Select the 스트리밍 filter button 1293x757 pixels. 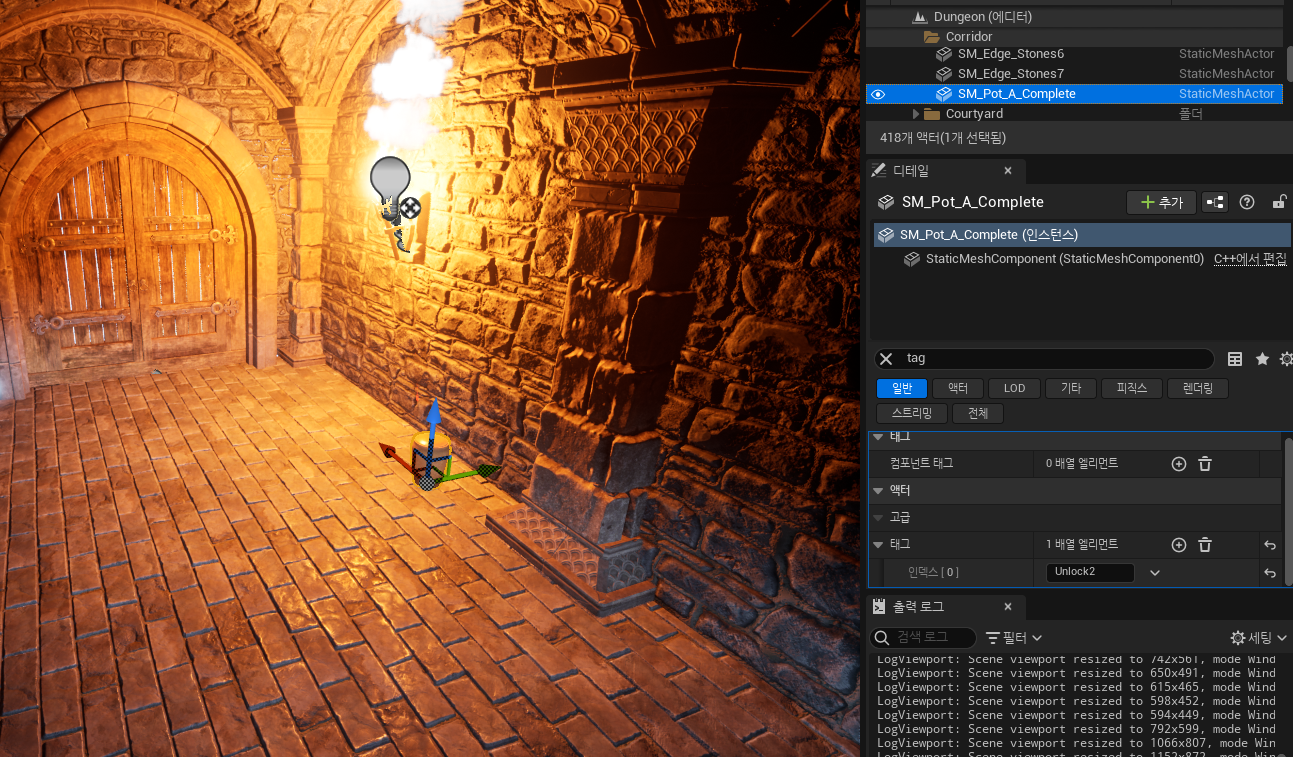coord(912,414)
